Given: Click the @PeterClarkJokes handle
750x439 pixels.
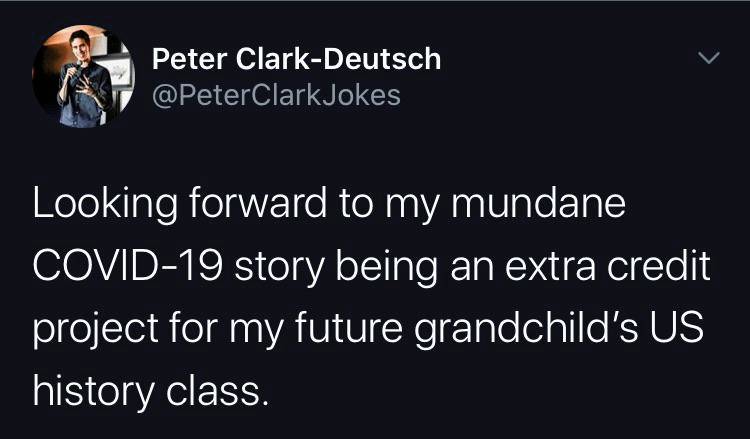Looking at the screenshot, I should [276, 95].
